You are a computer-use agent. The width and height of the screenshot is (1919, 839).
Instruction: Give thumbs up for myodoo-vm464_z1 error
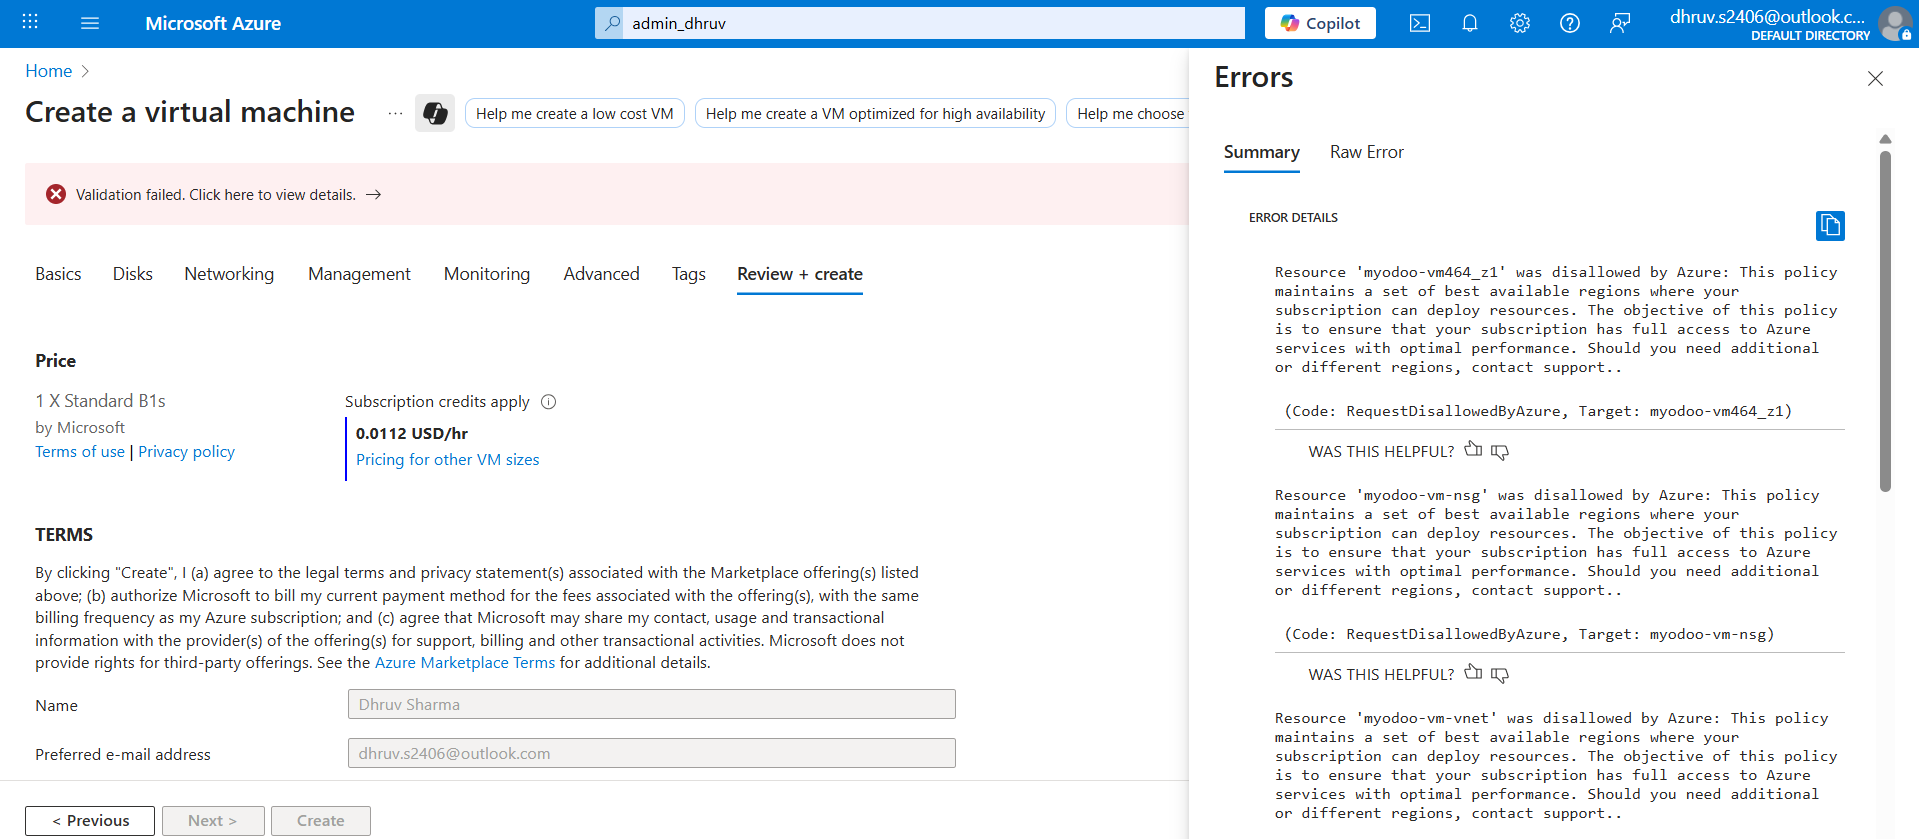coord(1473,450)
